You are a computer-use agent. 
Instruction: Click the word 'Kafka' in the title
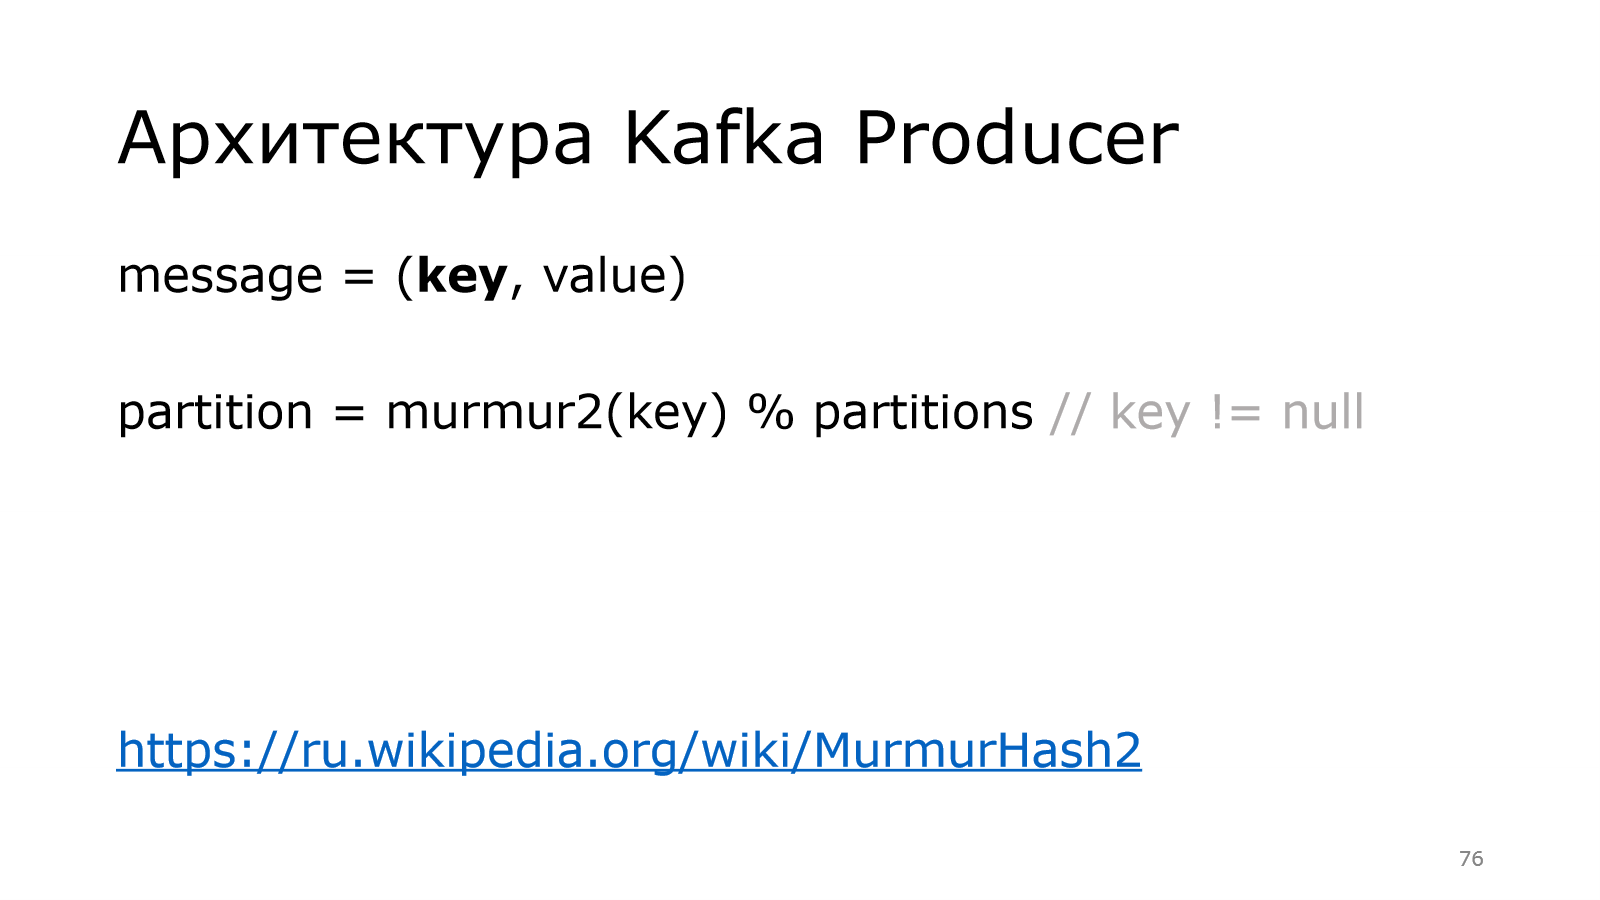(x=723, y=138)
